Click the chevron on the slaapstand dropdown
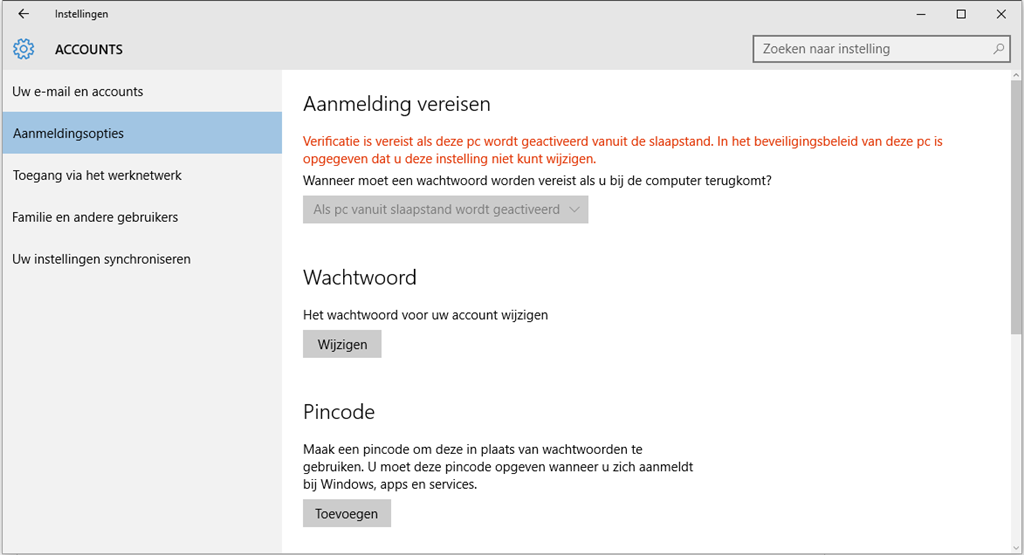This screenshot has width=1024, height=555. tap(574, 210)
